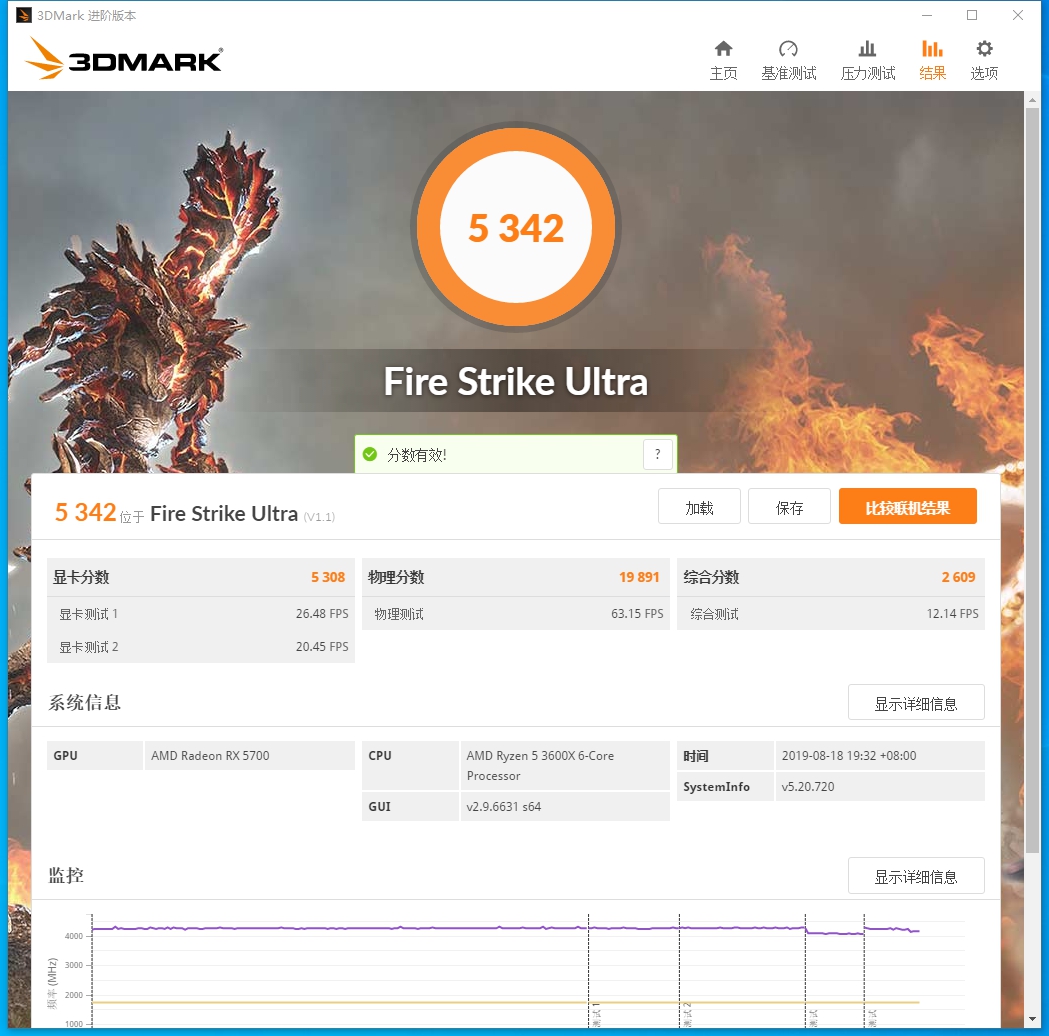This screenshot has height=1036, width=1049.
Task: Close the 3DMark window
Action: pyautogui.click(x=1018, y=15)
